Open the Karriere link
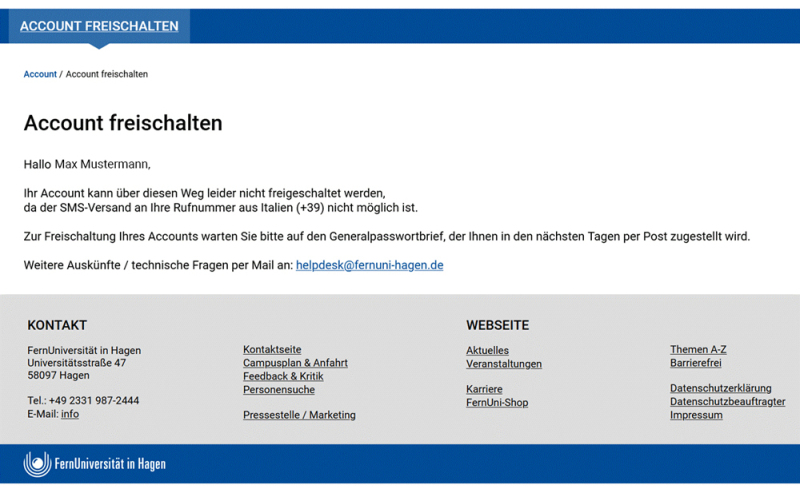Viewport: 800px width, 497px height. [484, 389]
